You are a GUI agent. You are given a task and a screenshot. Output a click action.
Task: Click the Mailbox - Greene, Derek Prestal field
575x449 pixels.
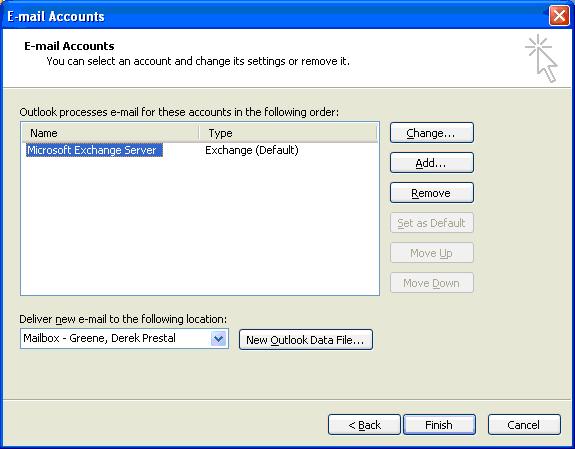124,338
